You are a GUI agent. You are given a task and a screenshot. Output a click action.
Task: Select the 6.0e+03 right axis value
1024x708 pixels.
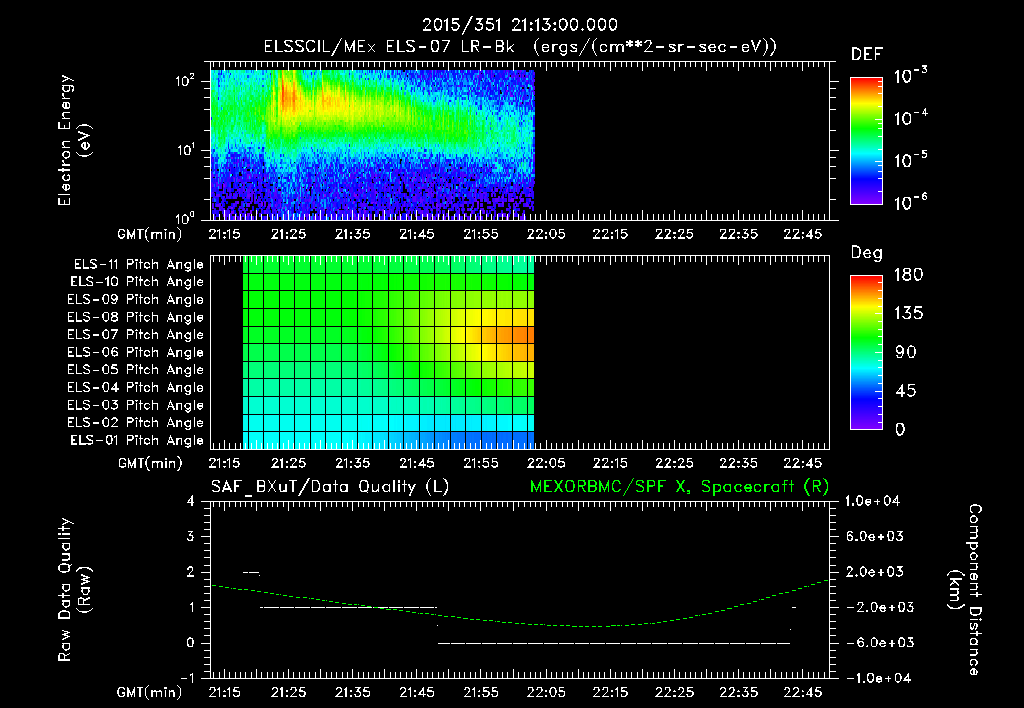(x=874, y=536)
